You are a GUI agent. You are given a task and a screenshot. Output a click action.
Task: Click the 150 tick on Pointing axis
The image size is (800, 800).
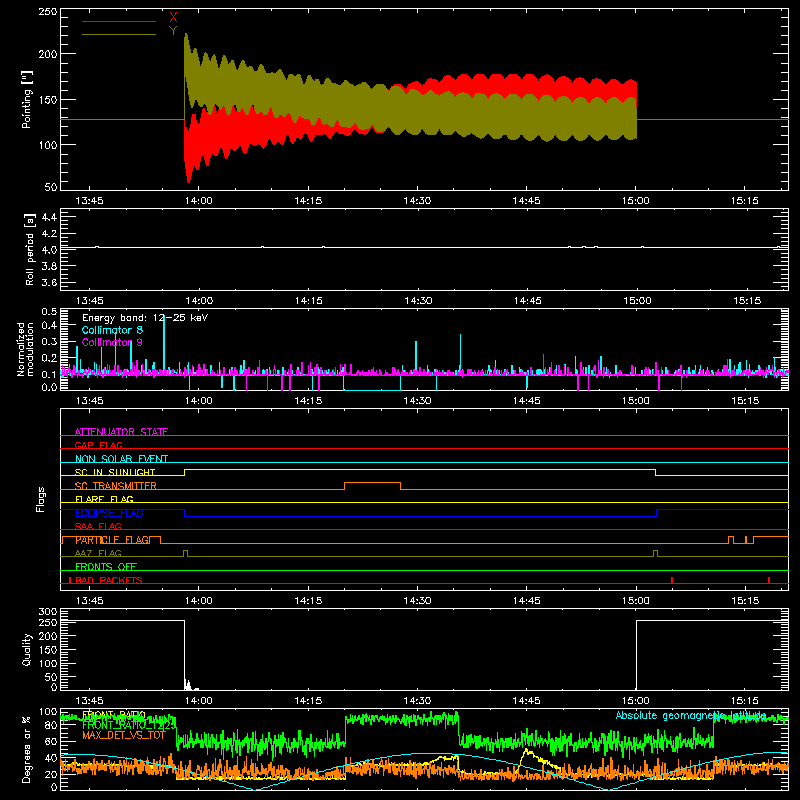click(48, 99)
